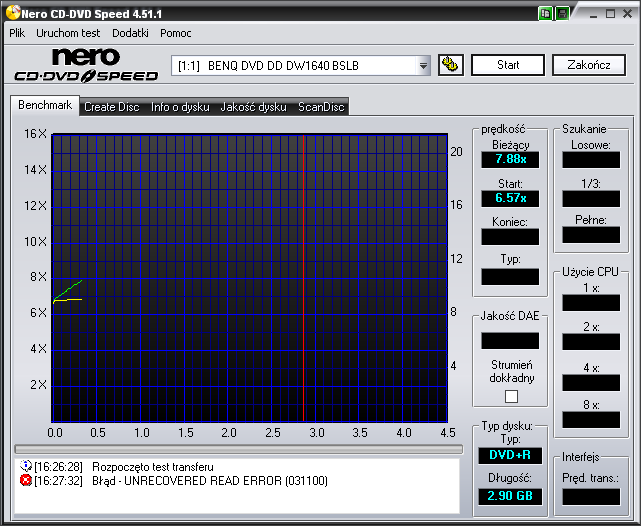
Task: Click the red error icon in log
Action: tap(26, 480)
